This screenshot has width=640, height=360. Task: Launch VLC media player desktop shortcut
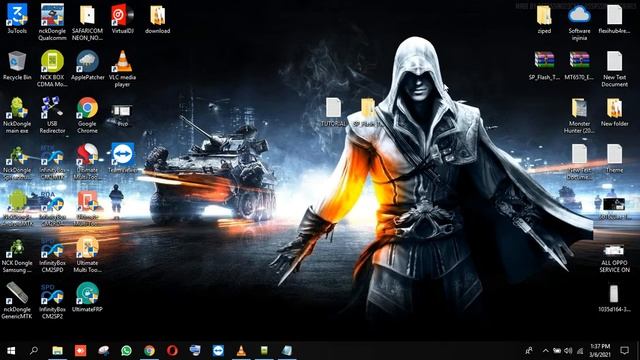tap(122, 68)
